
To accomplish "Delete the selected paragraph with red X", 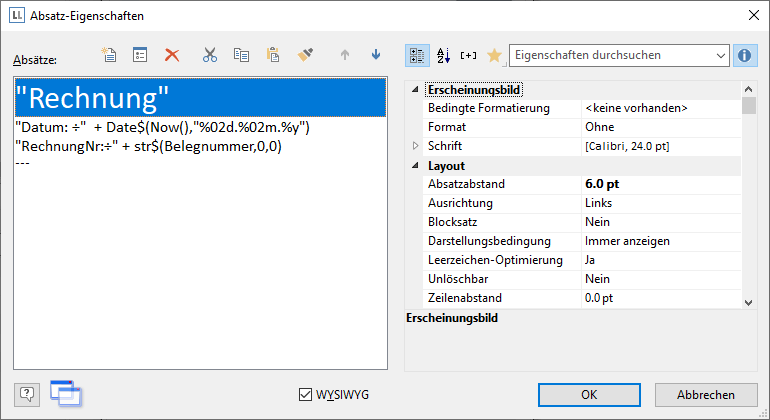I will point(172,55).
